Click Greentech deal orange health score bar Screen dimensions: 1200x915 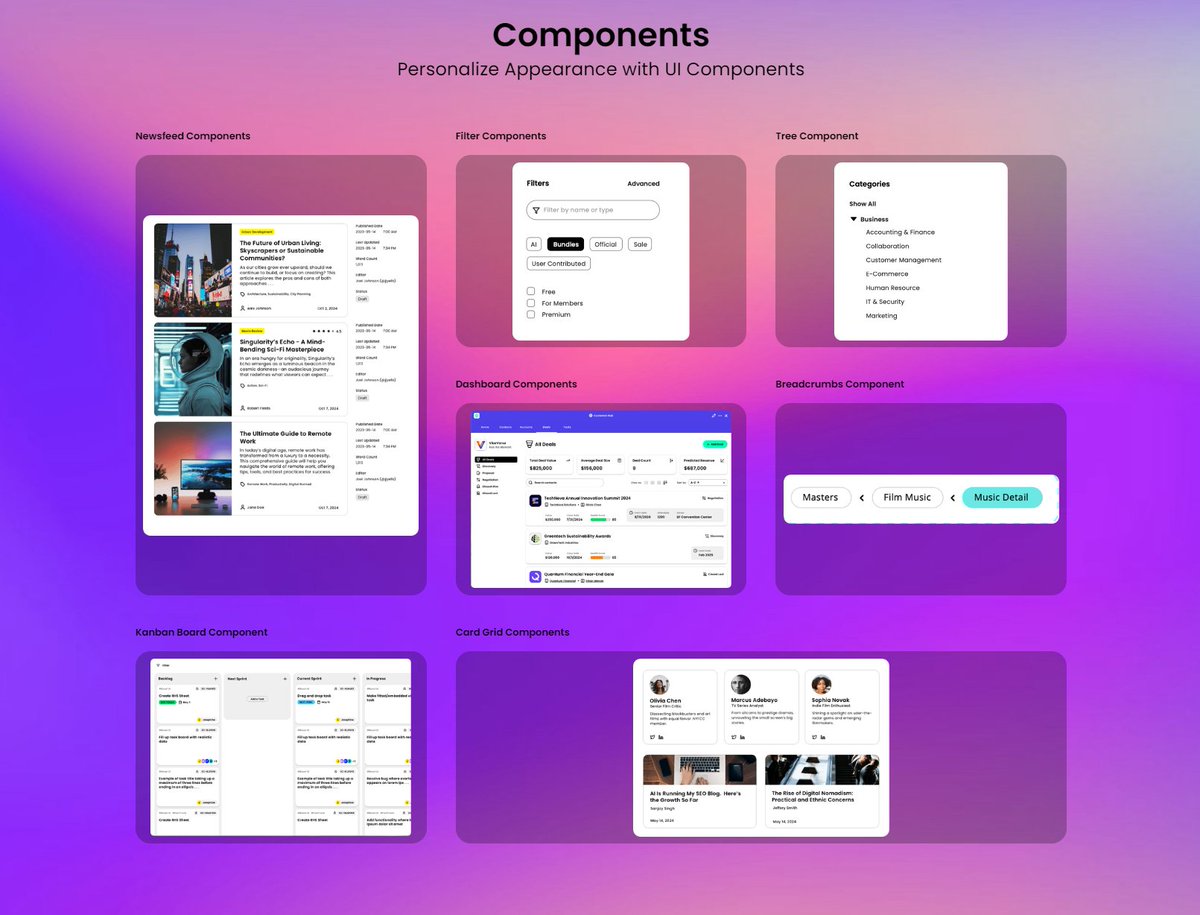point(600,558)
